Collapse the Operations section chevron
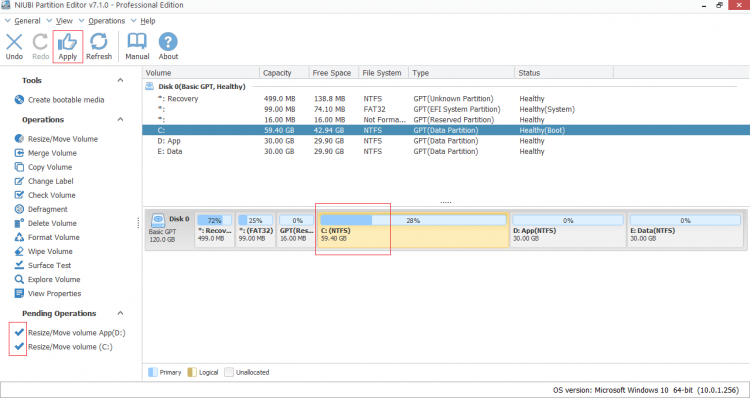This screenshot has width=750, height=398. click(x=121, y=119)
